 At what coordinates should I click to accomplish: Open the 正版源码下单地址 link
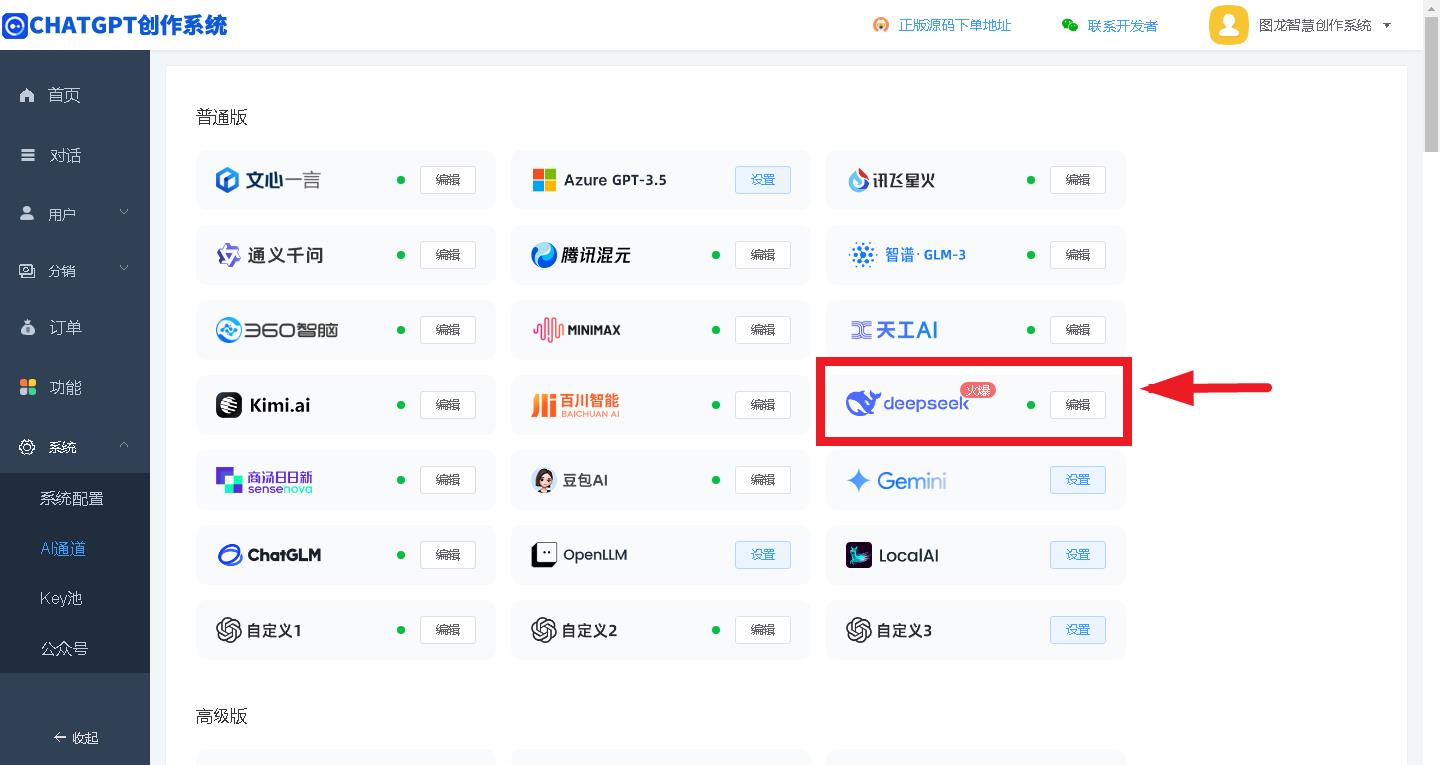(x=954, y=25)
